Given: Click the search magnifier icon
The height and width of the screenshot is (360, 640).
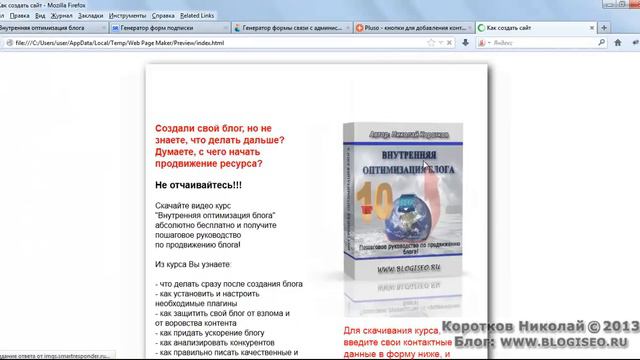Looking at the screenshot, I should point(602,42).
